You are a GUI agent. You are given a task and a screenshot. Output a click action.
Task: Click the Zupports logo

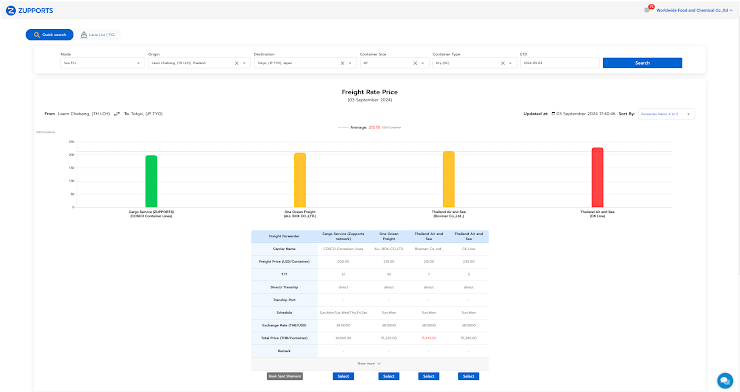pyautogui.click(x=29, y=10)
